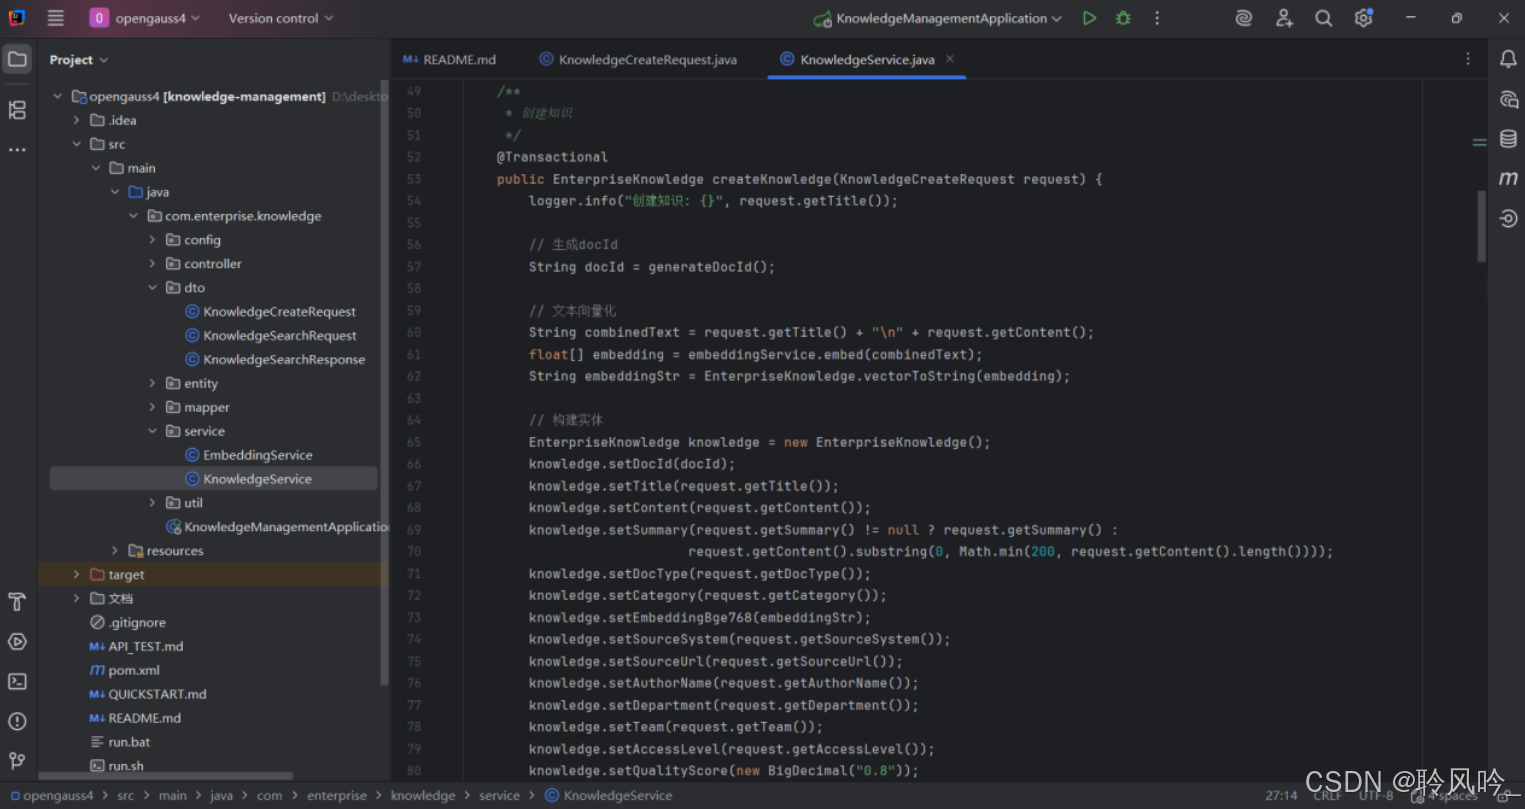
Task: Open the Services tool window icon
Action: (x=17, y=642)
